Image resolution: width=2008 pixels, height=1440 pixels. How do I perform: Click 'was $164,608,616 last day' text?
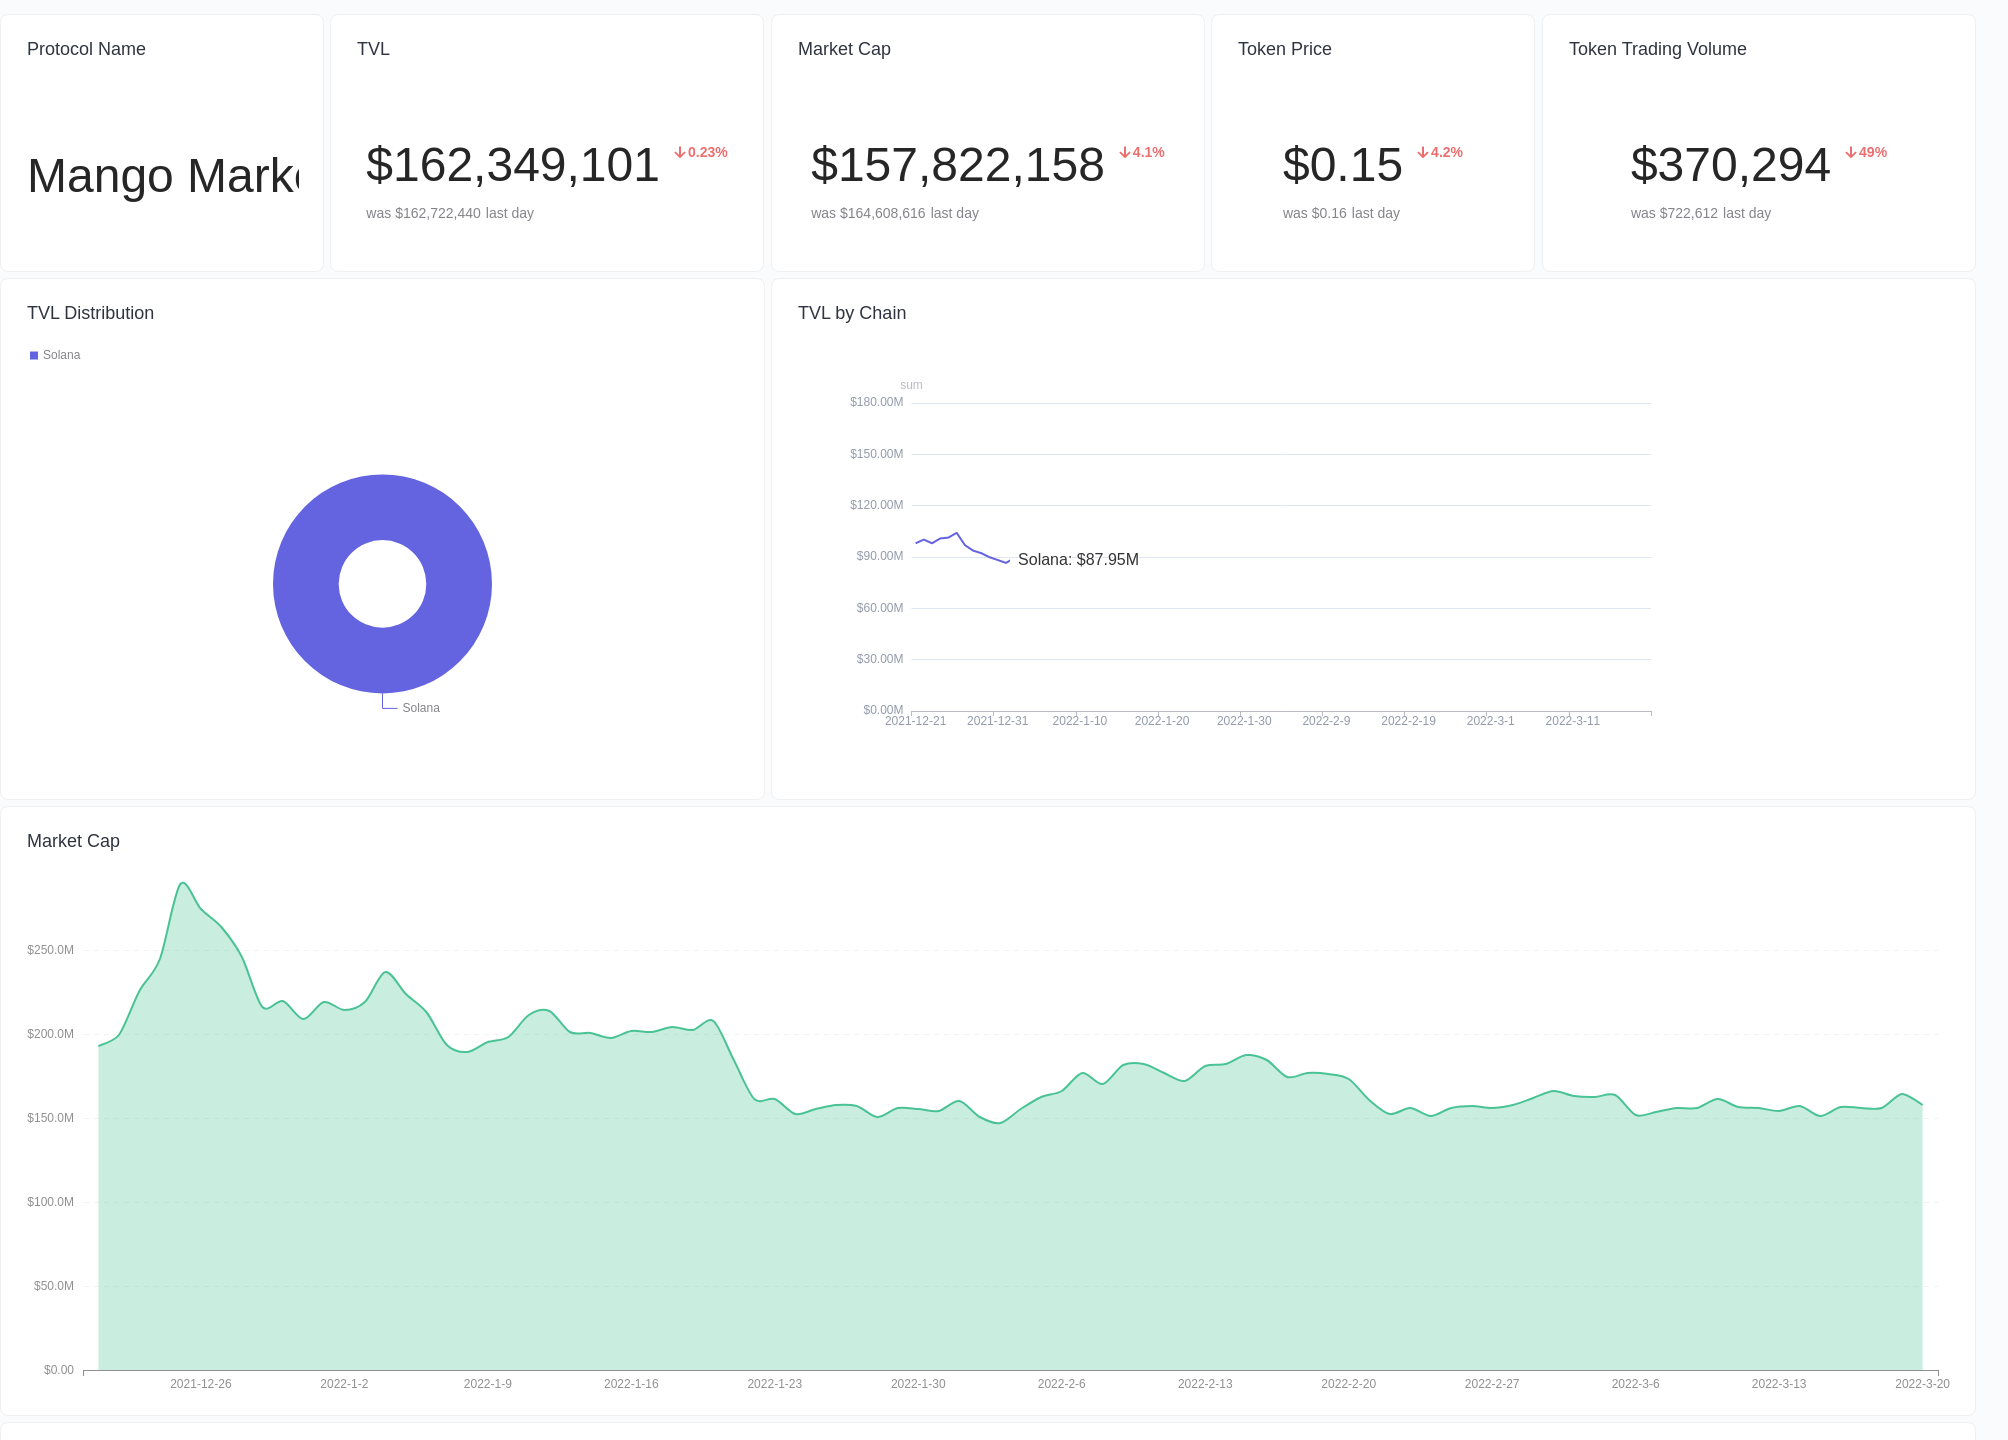[895, 213]
